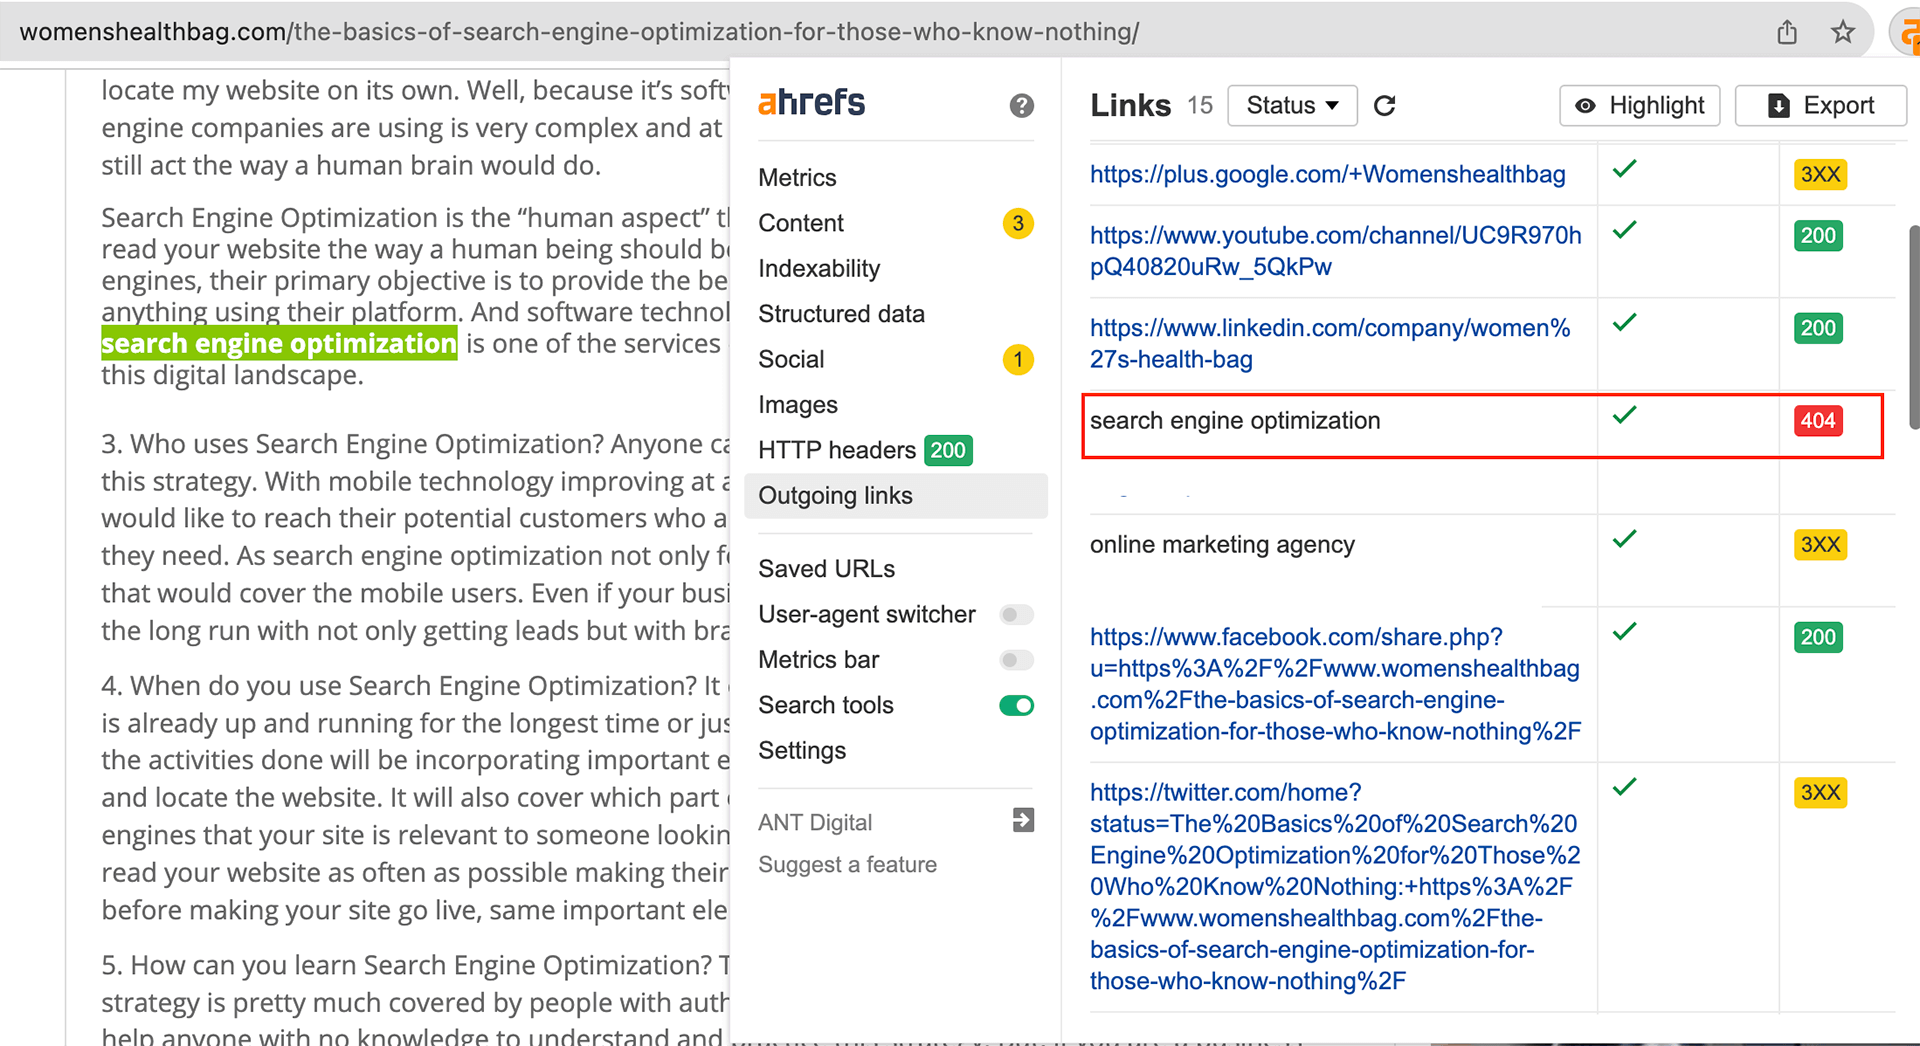Click the links panel vertical scrollbar
Screen dimensions: 1920x1046
pos(1914,327)
